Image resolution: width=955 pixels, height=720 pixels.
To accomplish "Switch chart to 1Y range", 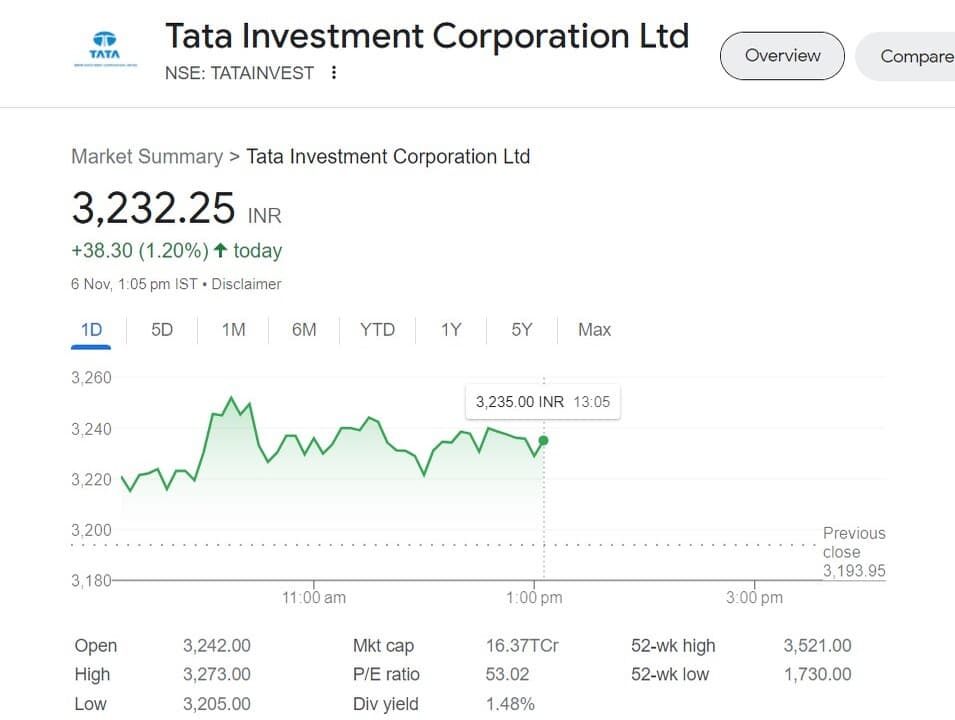I will [x=451, y=330].
